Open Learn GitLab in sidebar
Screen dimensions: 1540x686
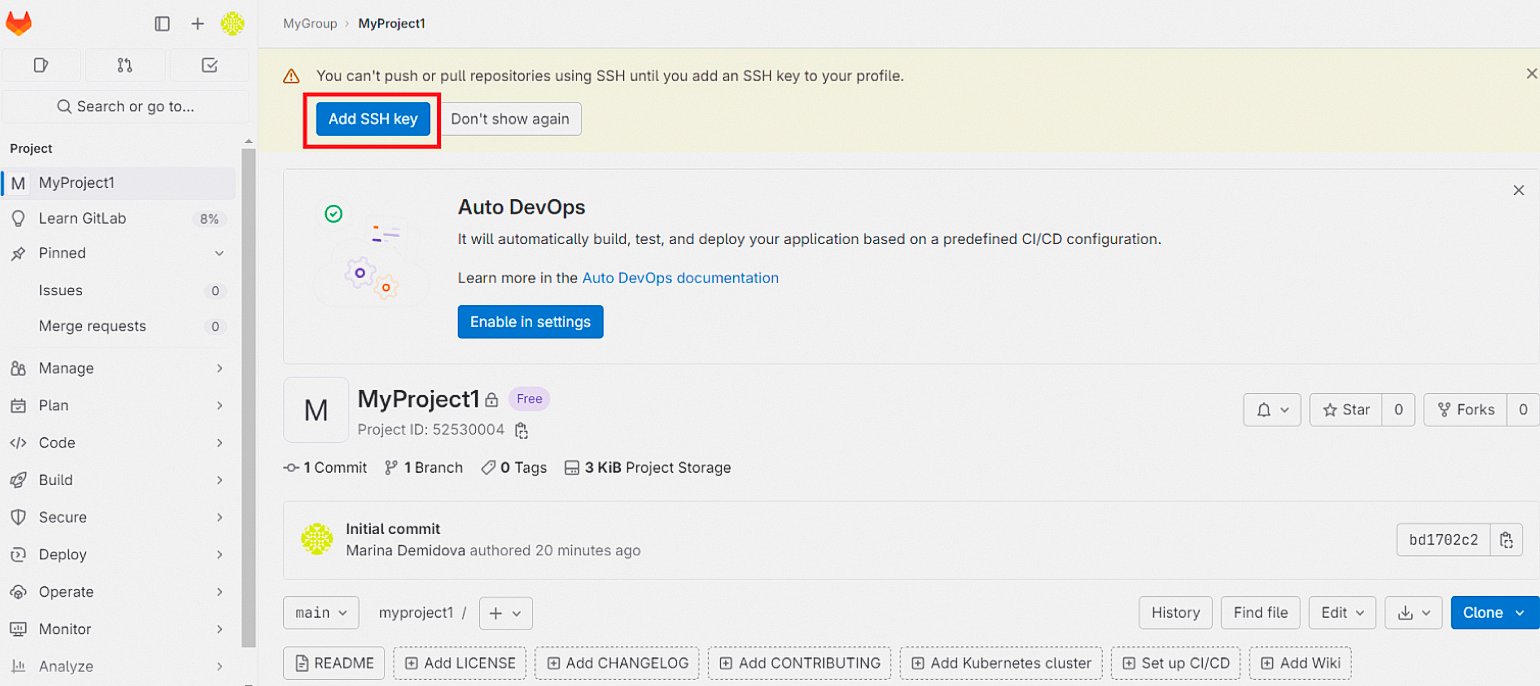pyautogui.click(x=120, y=218)
